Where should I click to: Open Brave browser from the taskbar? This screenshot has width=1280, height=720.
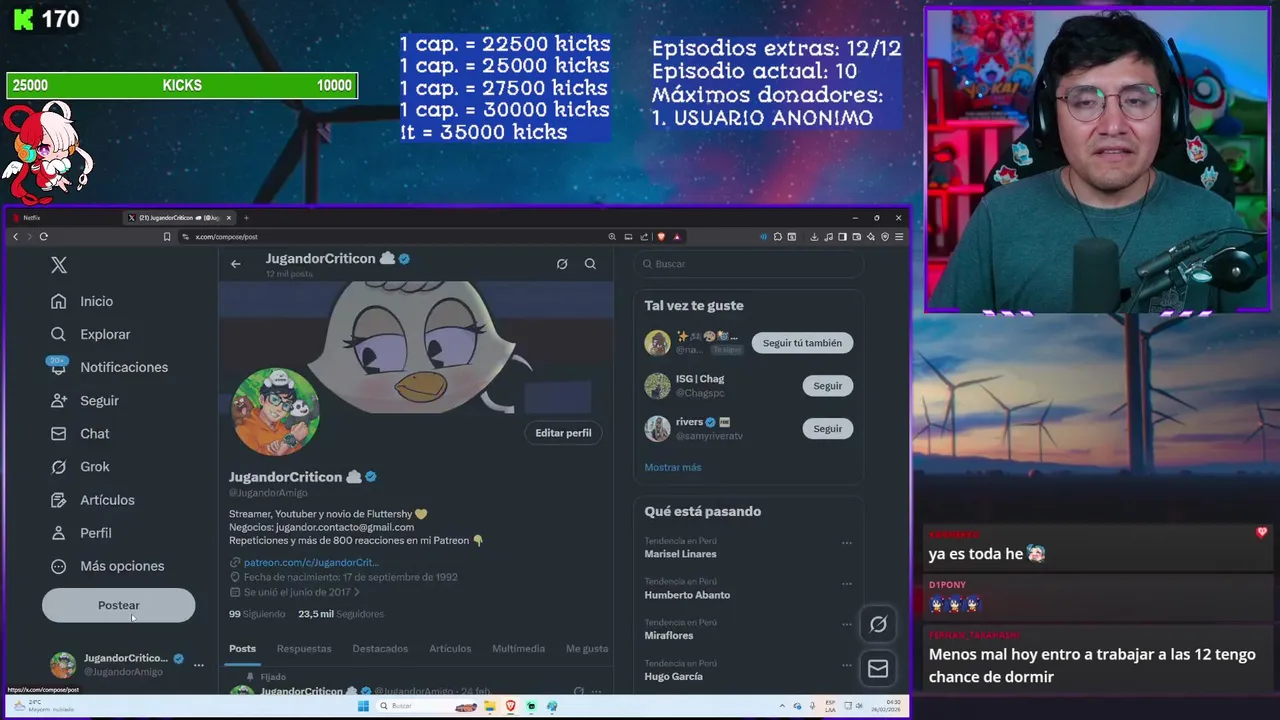coord(510,706)
